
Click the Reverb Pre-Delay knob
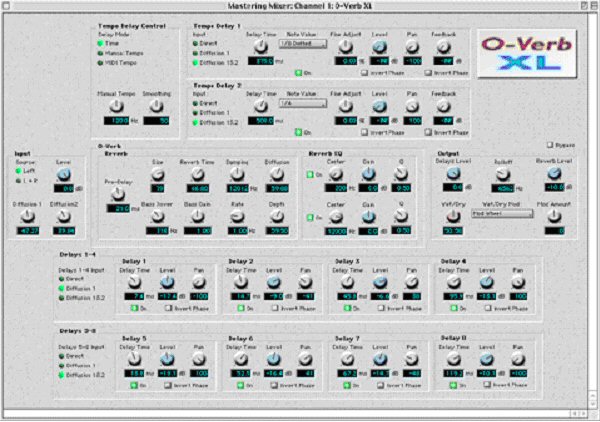click(117, 195)
